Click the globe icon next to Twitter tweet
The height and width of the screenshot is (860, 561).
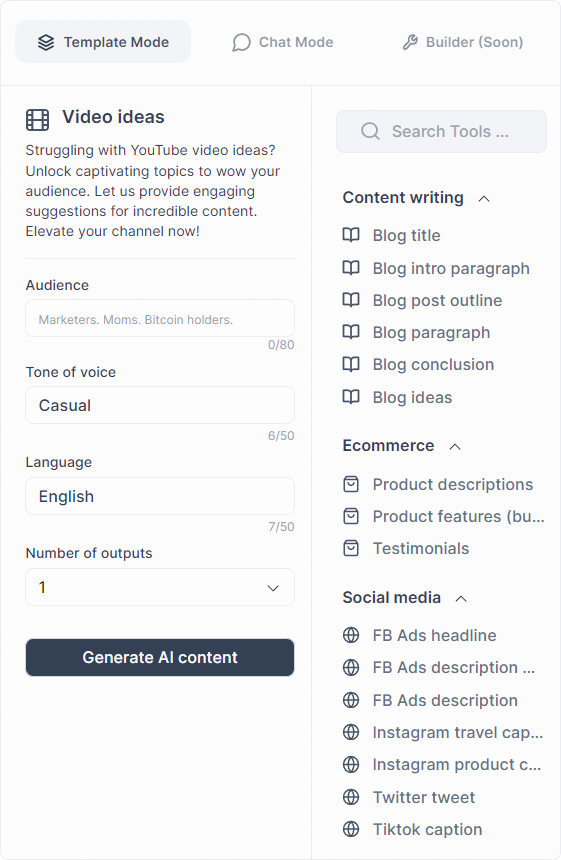click(x=351, y=797)
